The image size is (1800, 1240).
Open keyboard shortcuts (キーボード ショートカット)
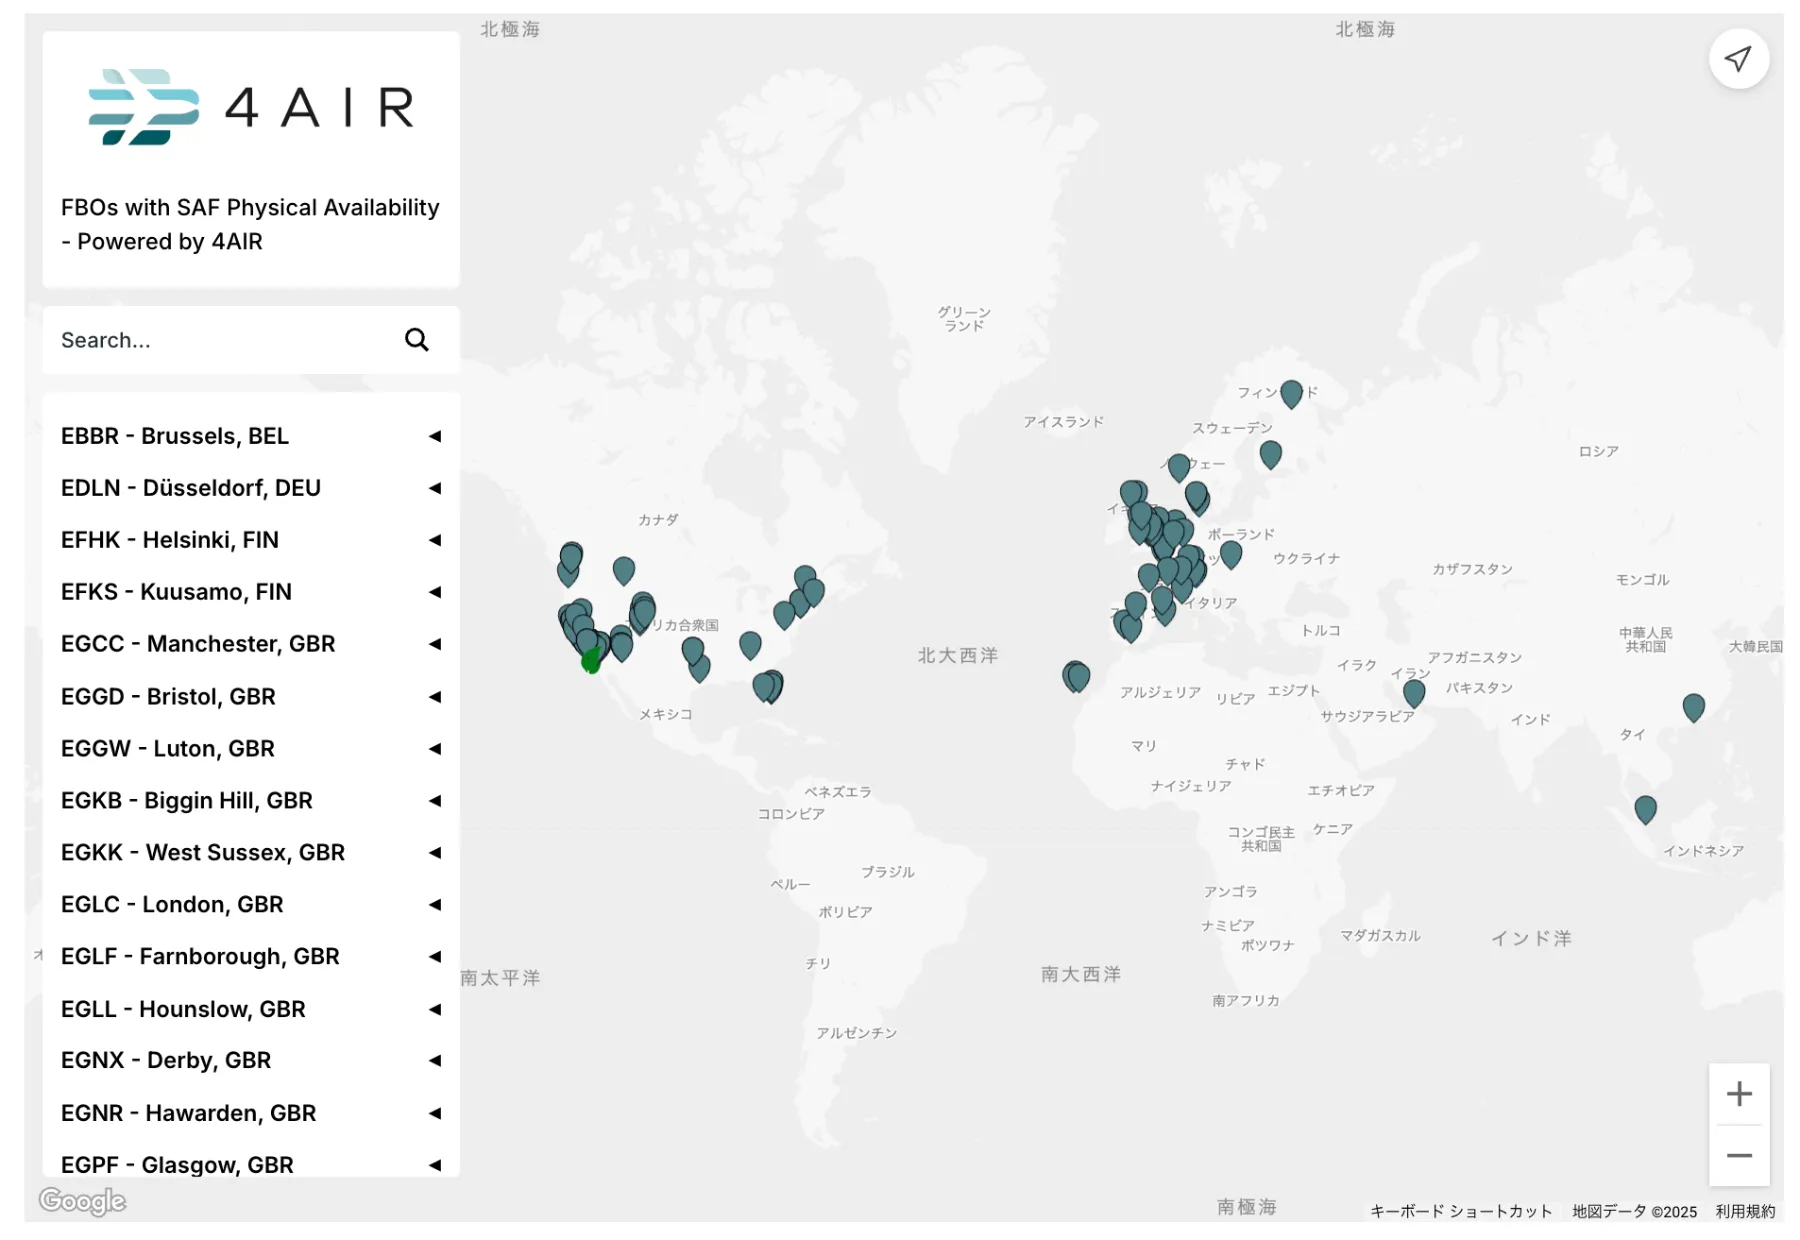point(1460,1211)
